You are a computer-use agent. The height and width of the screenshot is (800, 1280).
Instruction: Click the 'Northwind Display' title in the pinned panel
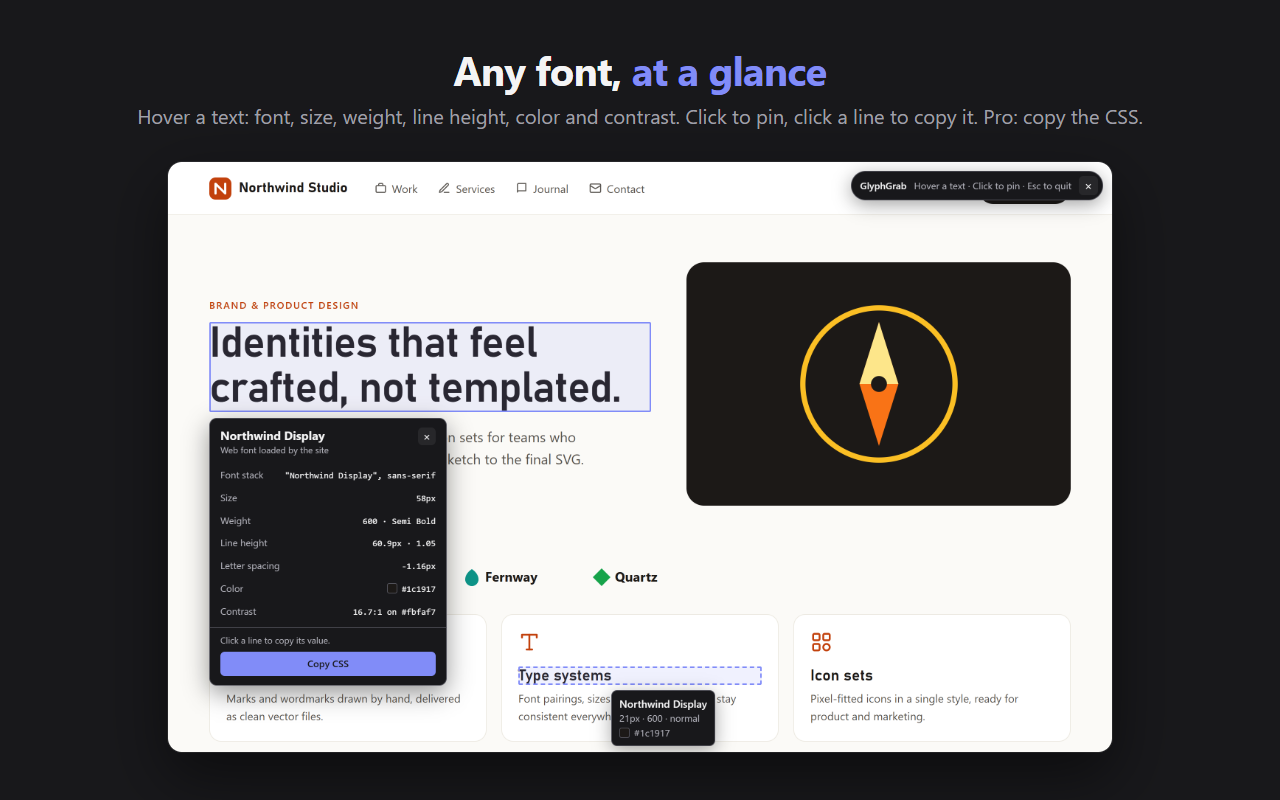(273, 436)
